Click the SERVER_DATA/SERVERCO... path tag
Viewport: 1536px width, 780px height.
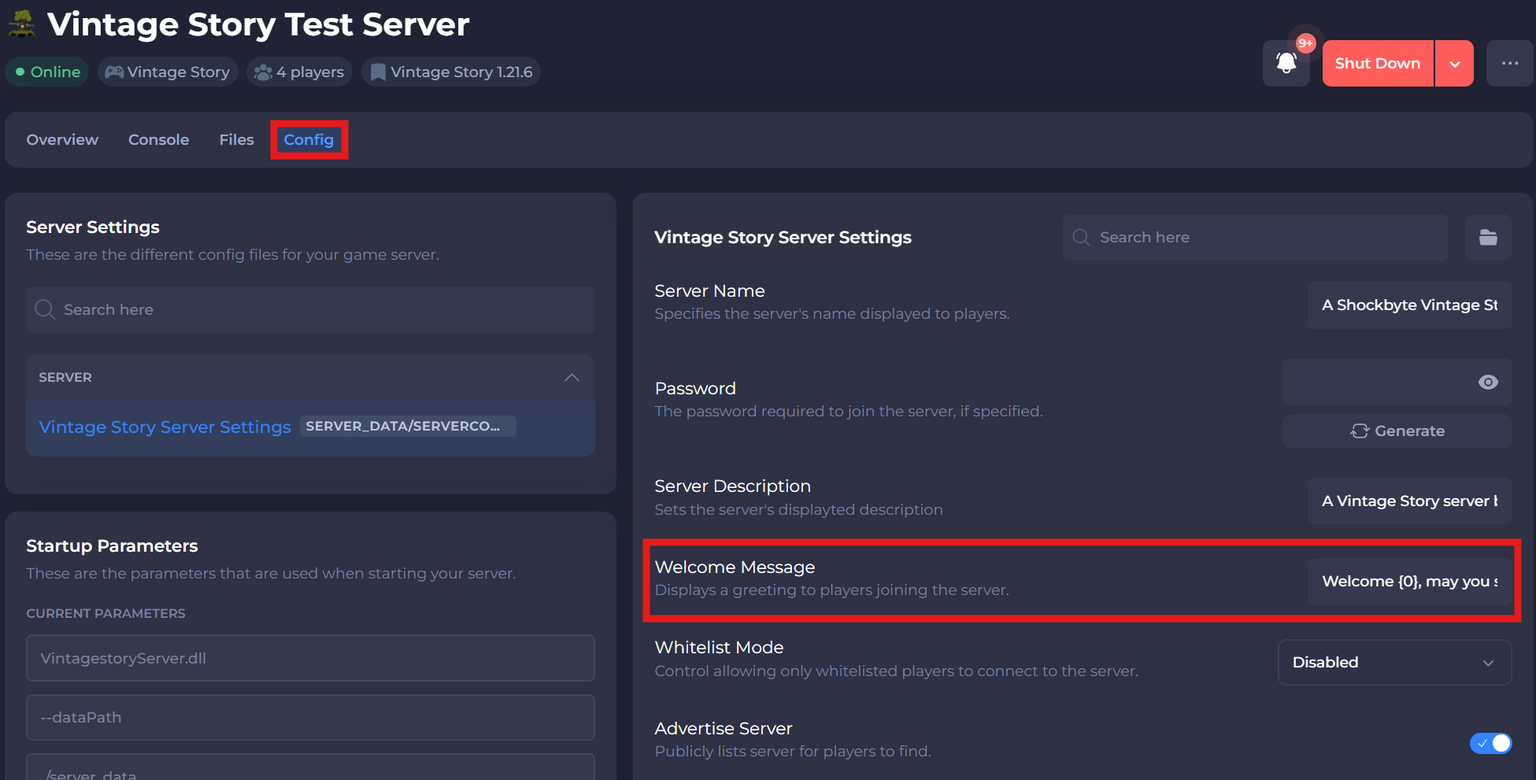[408, 426]
